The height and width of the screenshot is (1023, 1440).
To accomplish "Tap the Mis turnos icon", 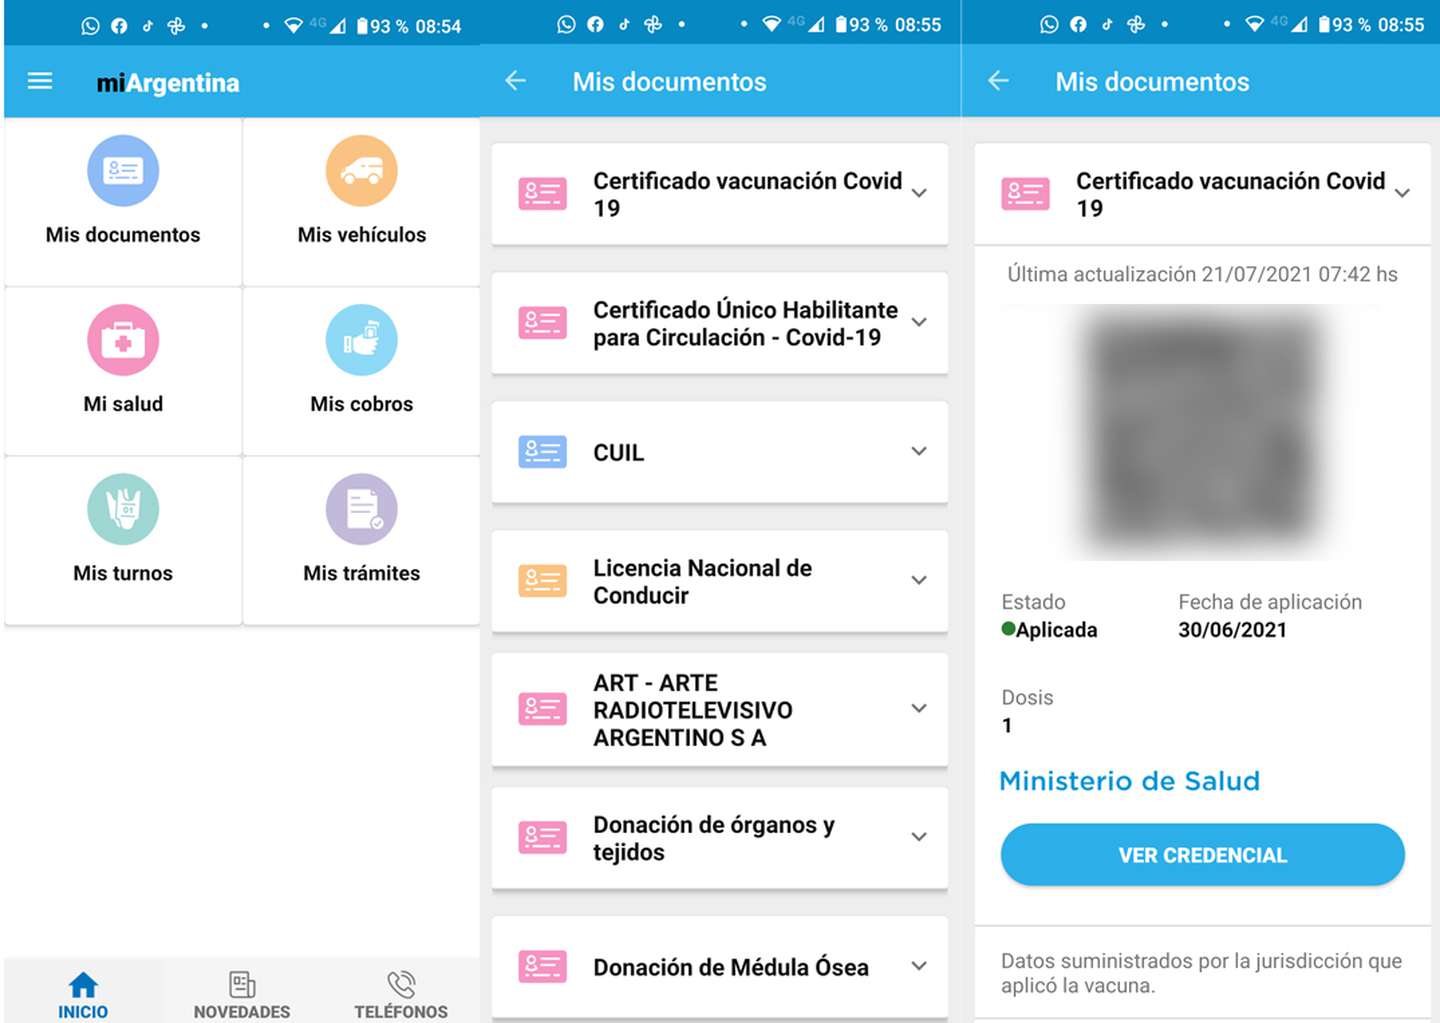I will coord(123,509).
